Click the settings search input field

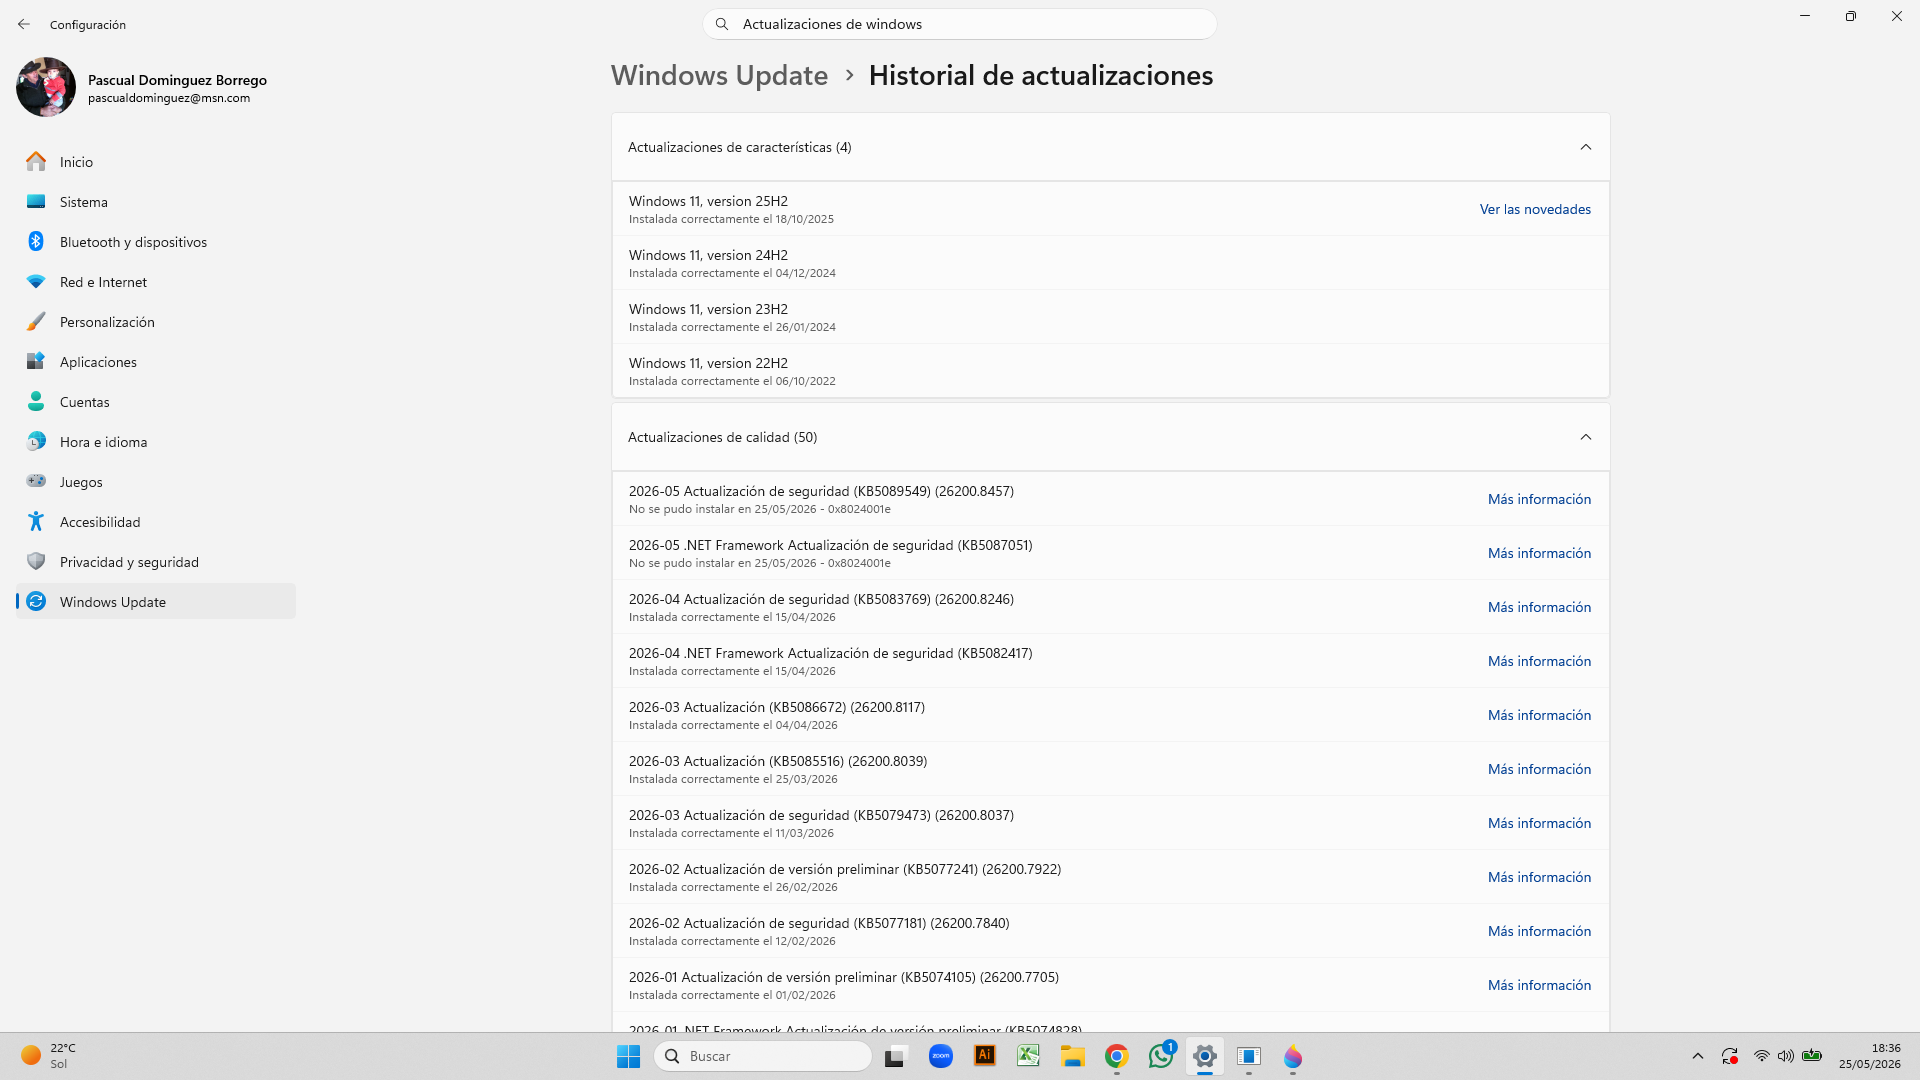click(x=960, y=24)
